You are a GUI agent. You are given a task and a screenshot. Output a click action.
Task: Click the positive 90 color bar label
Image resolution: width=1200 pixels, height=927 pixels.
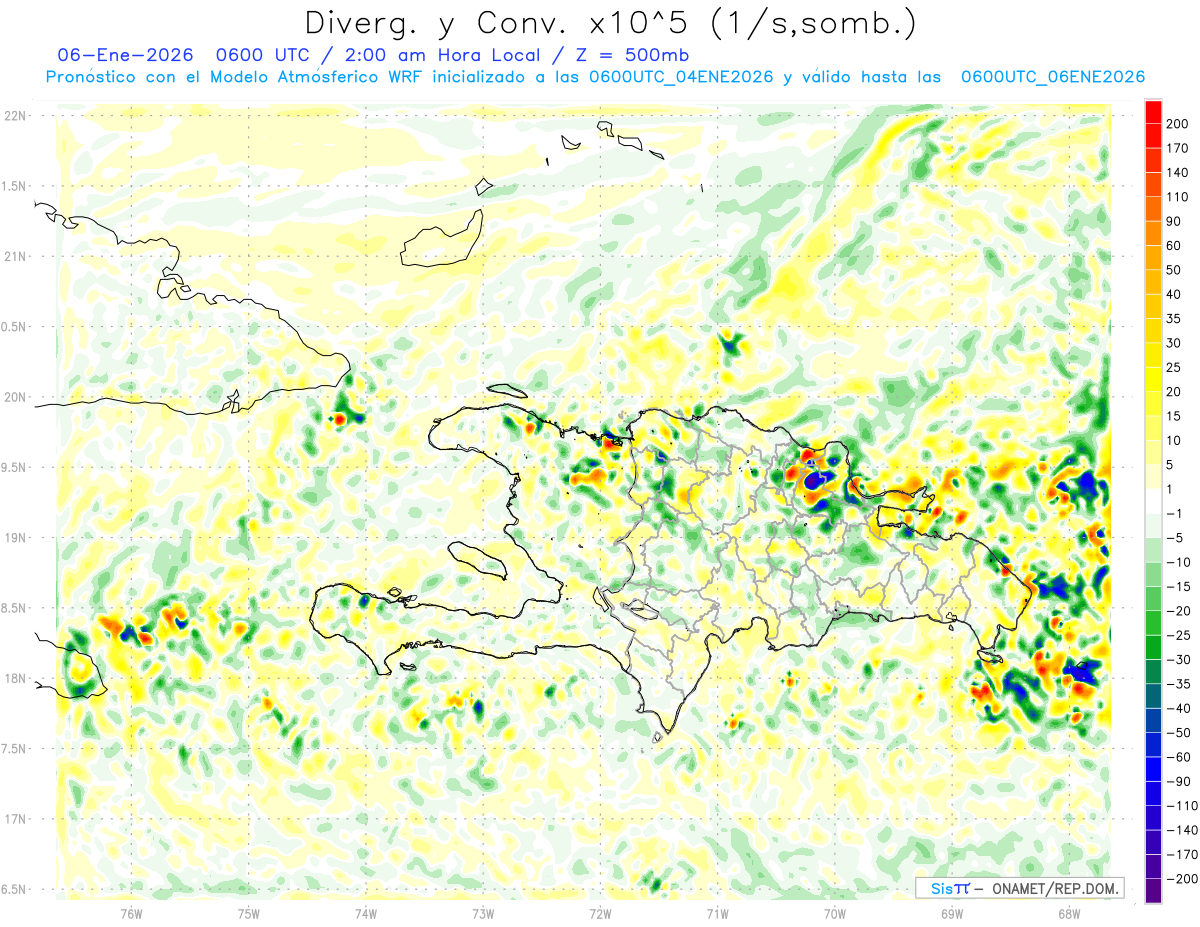(x=1174, y=221)
